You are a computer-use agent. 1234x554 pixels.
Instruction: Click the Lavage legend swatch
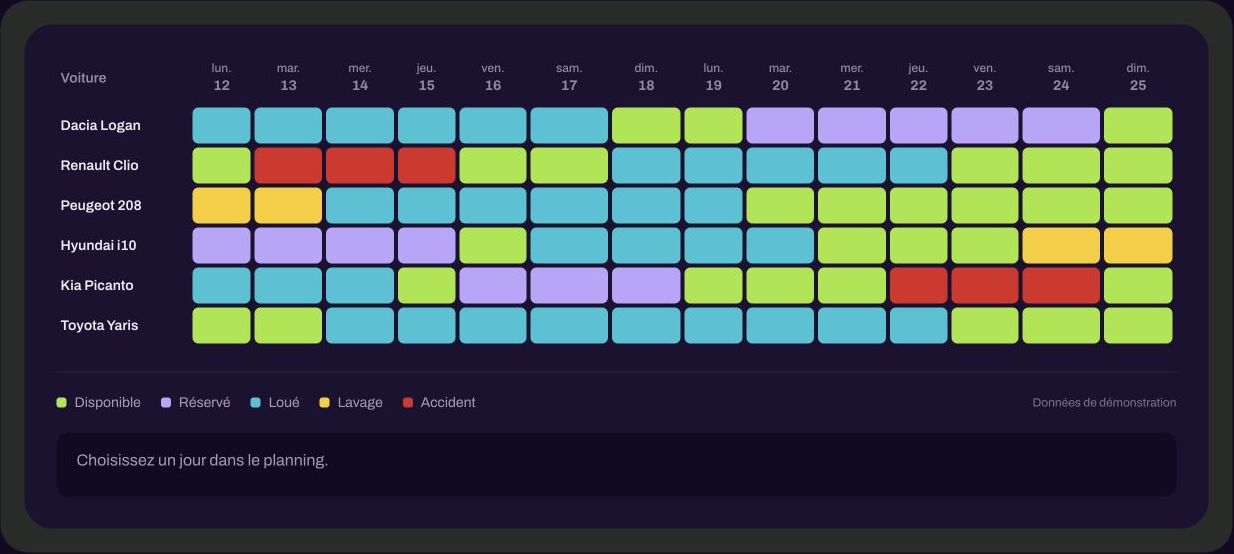click(x=324, y=403)
